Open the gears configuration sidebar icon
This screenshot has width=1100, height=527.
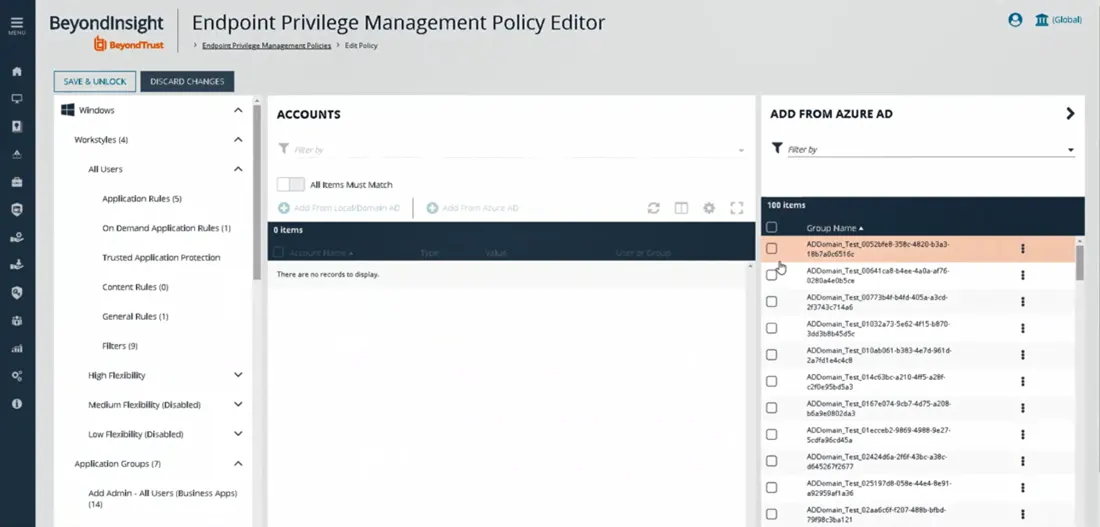coord(17,376)
